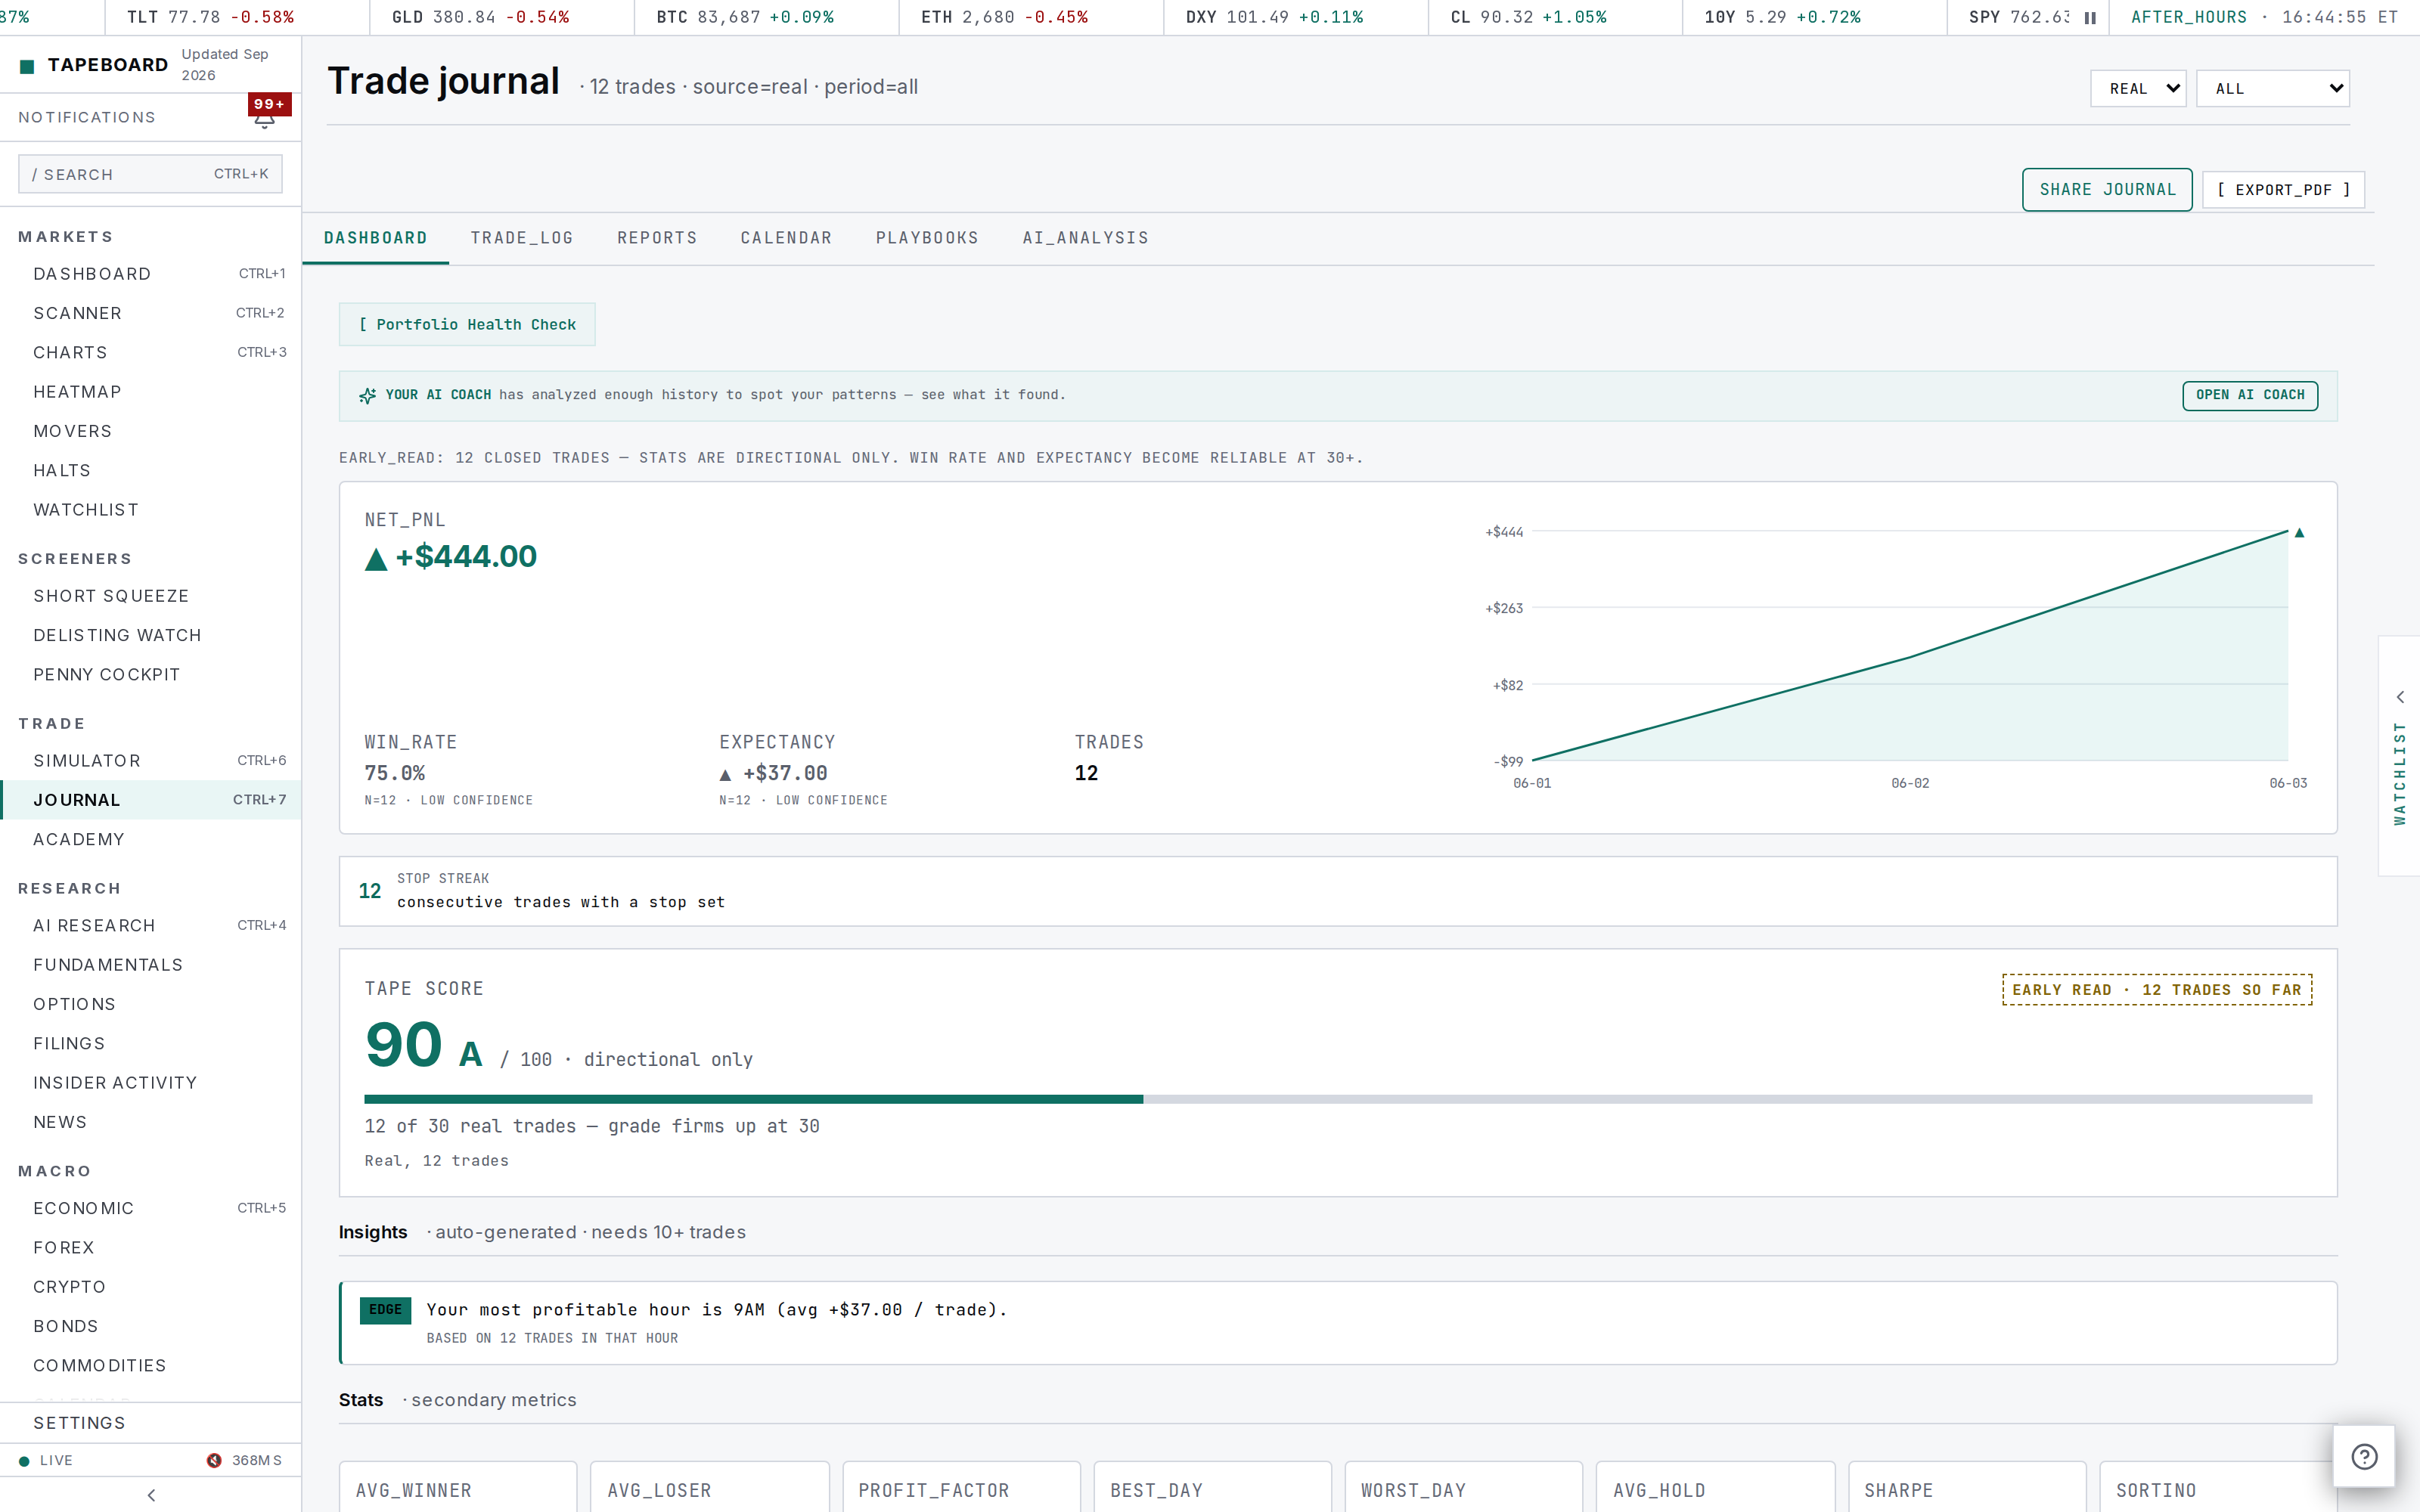This screenshot has height=1512, width=2420.
Task: Click the Share Journal button
Action: coord(2107,190)
